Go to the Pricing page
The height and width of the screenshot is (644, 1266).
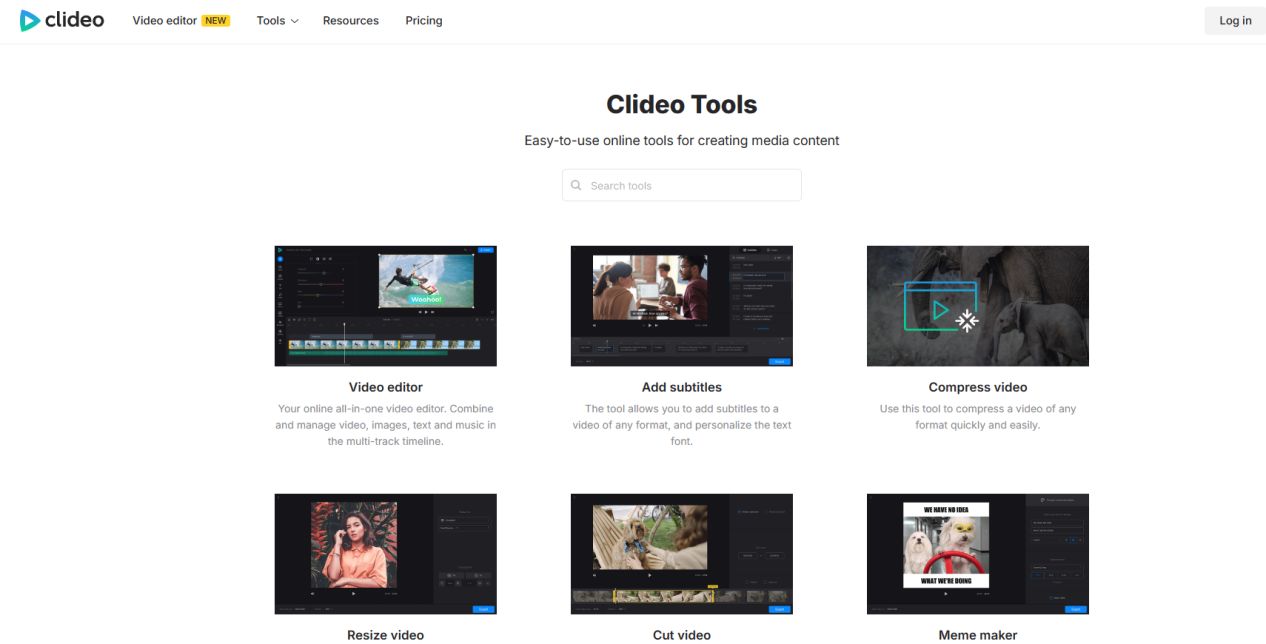424,20
